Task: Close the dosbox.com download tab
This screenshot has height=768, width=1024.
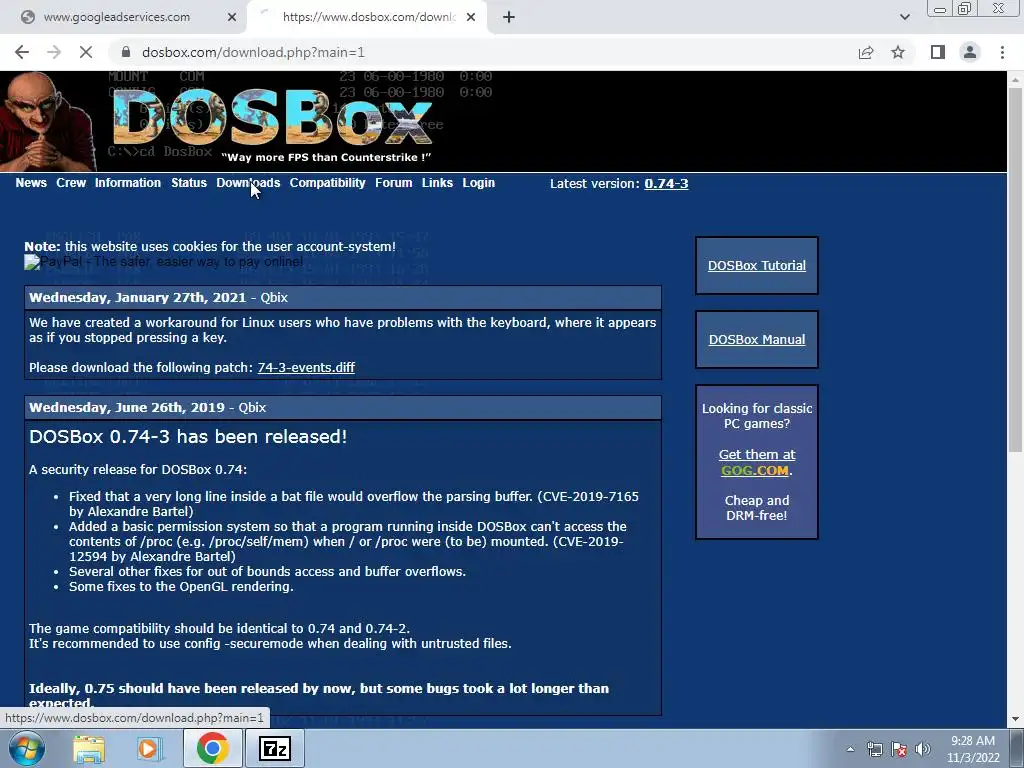Action: pos(471,17)
